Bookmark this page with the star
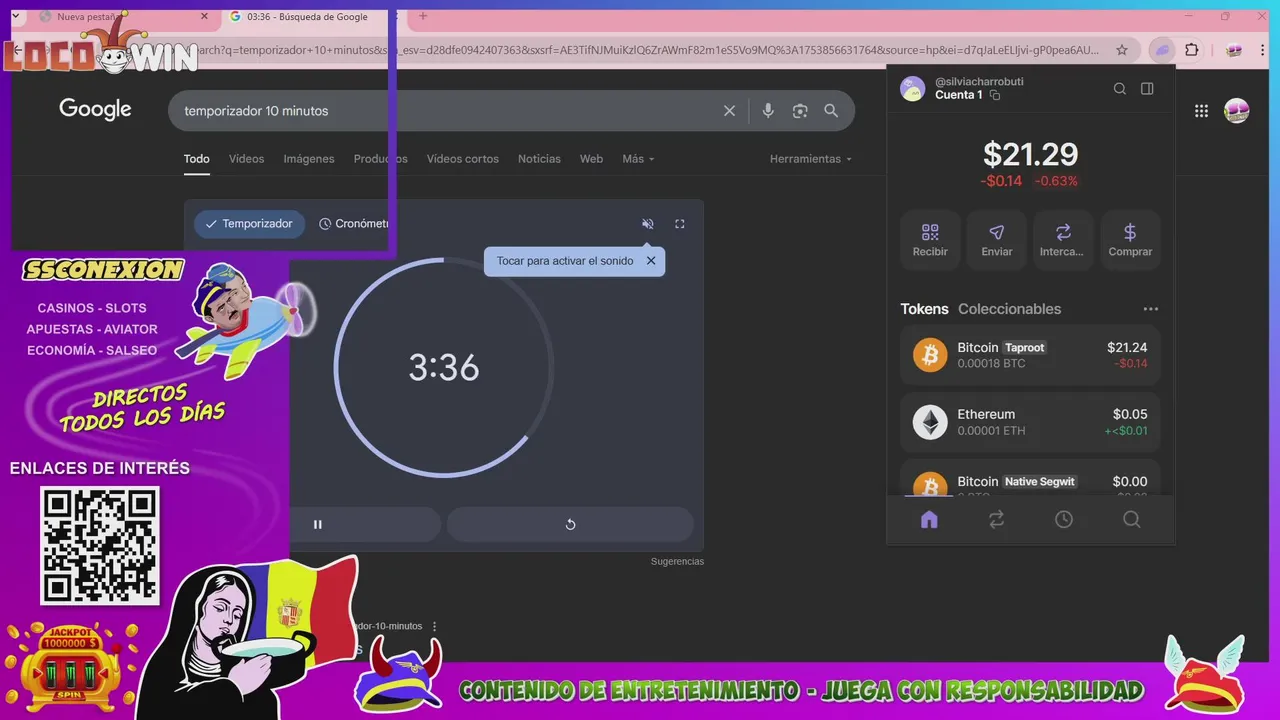 [x=1122, y=50]
